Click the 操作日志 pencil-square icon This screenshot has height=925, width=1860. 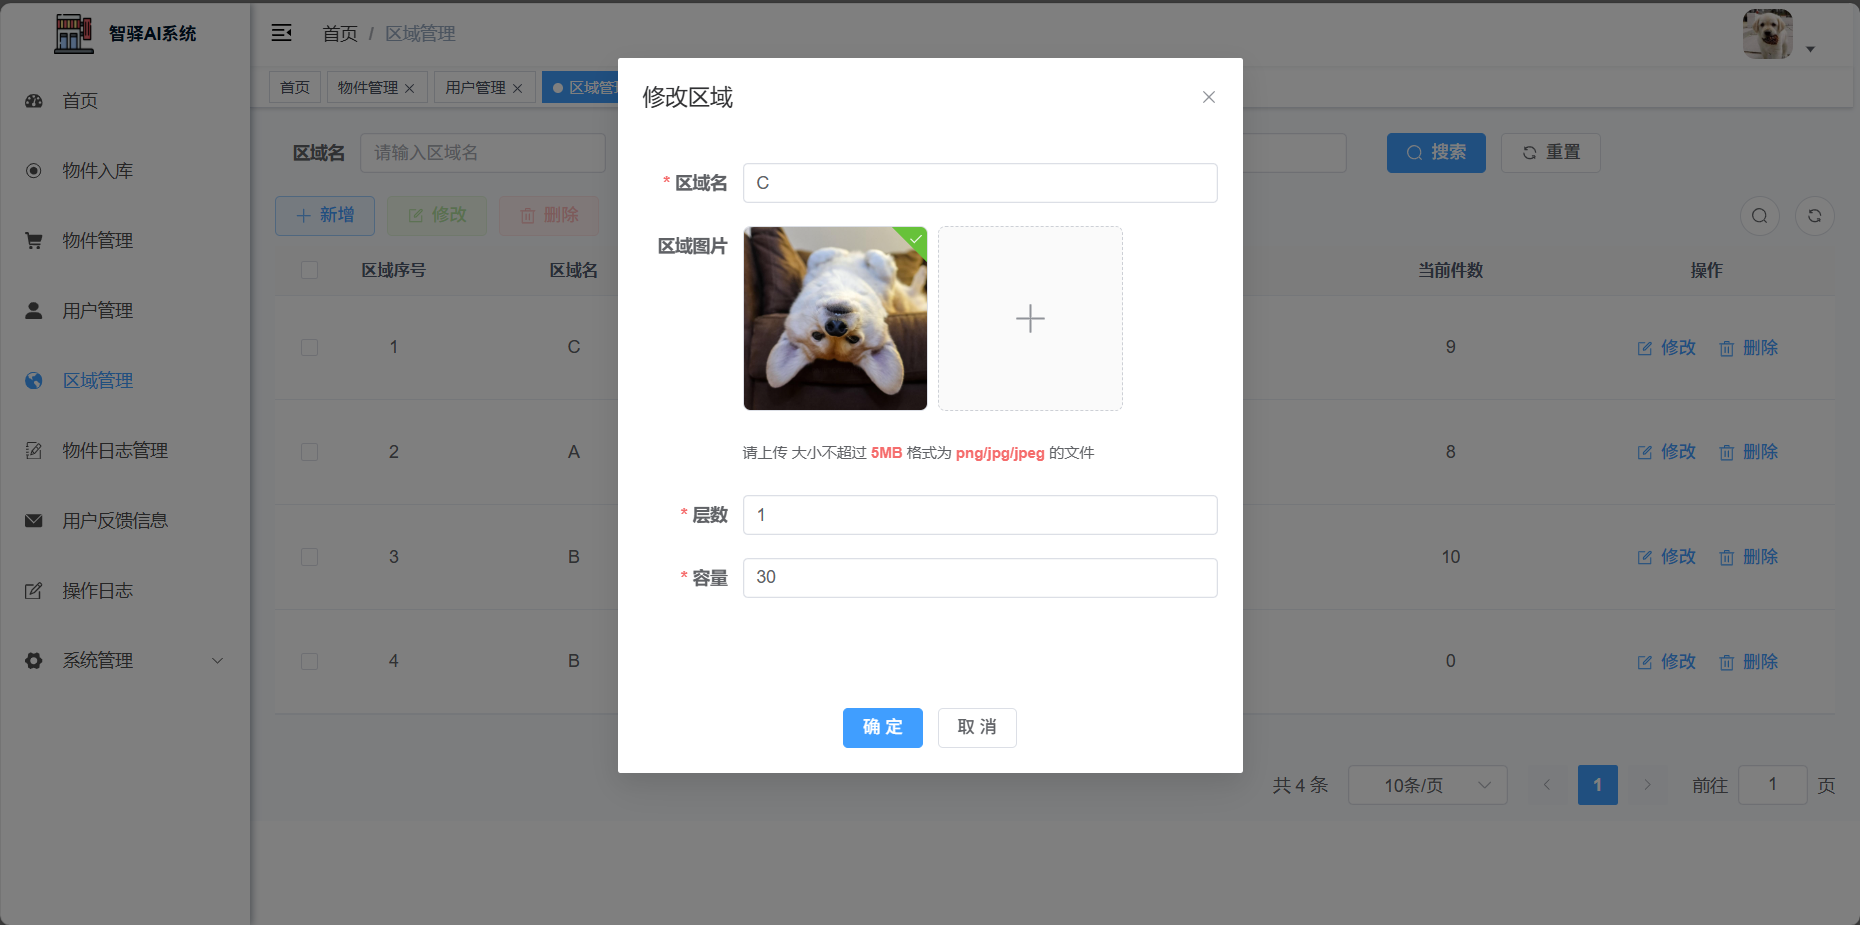(x=34, y=591)
